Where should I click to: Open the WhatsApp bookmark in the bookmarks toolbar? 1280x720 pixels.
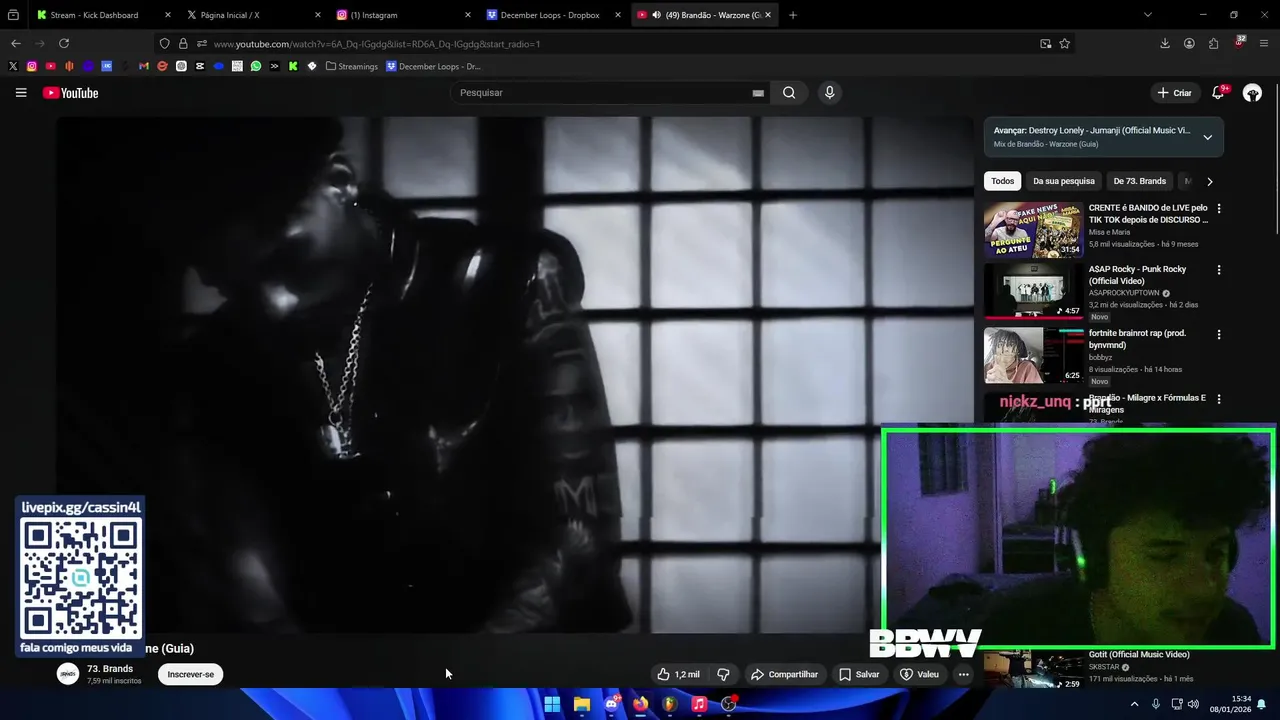[x=256, y=66]
